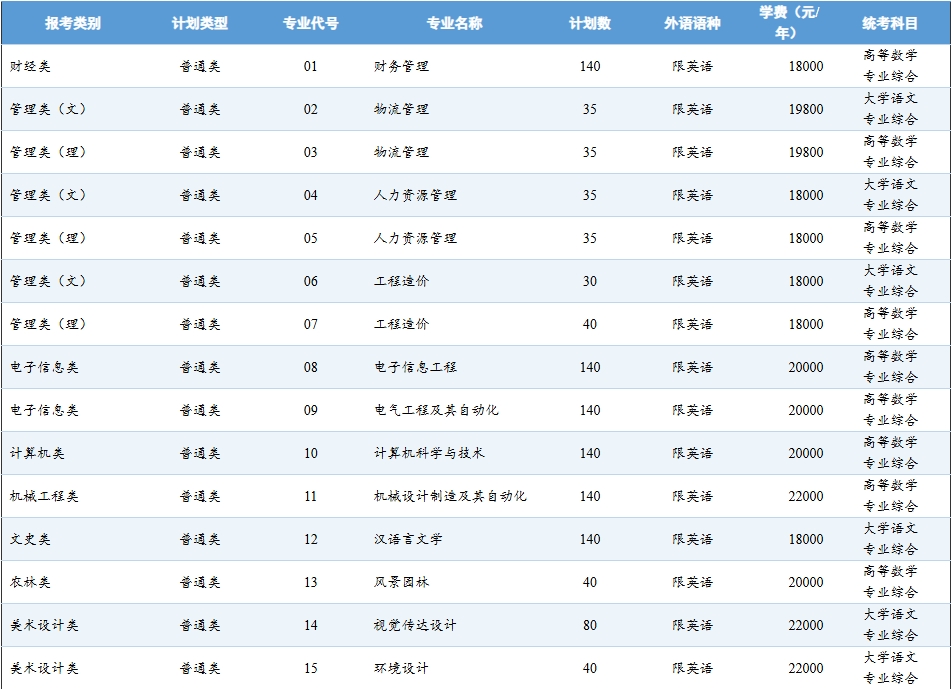Select the 汉语言文学 major cell
This screenshot has height=689, width=951.
point(408,539)
